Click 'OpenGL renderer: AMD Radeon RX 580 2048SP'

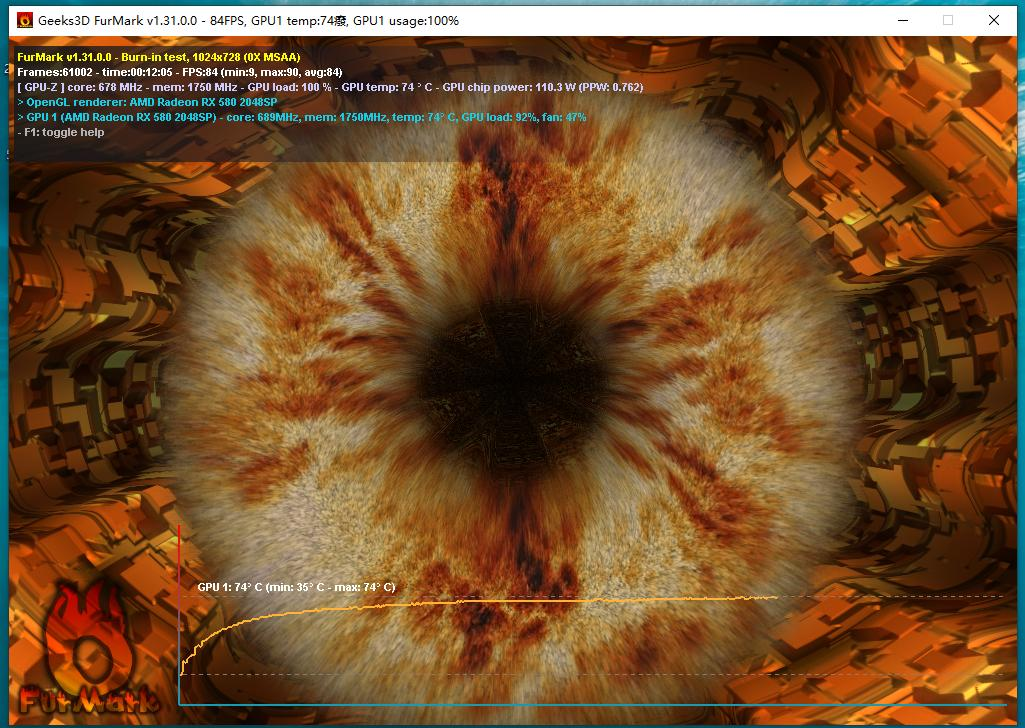pyautogui.click(x=147, y=103)
